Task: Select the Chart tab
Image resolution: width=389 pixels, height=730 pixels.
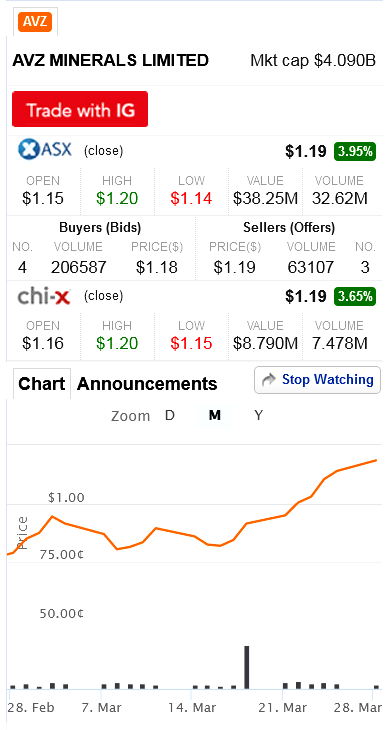Action: pyautogui.click(x=42, y=384)
